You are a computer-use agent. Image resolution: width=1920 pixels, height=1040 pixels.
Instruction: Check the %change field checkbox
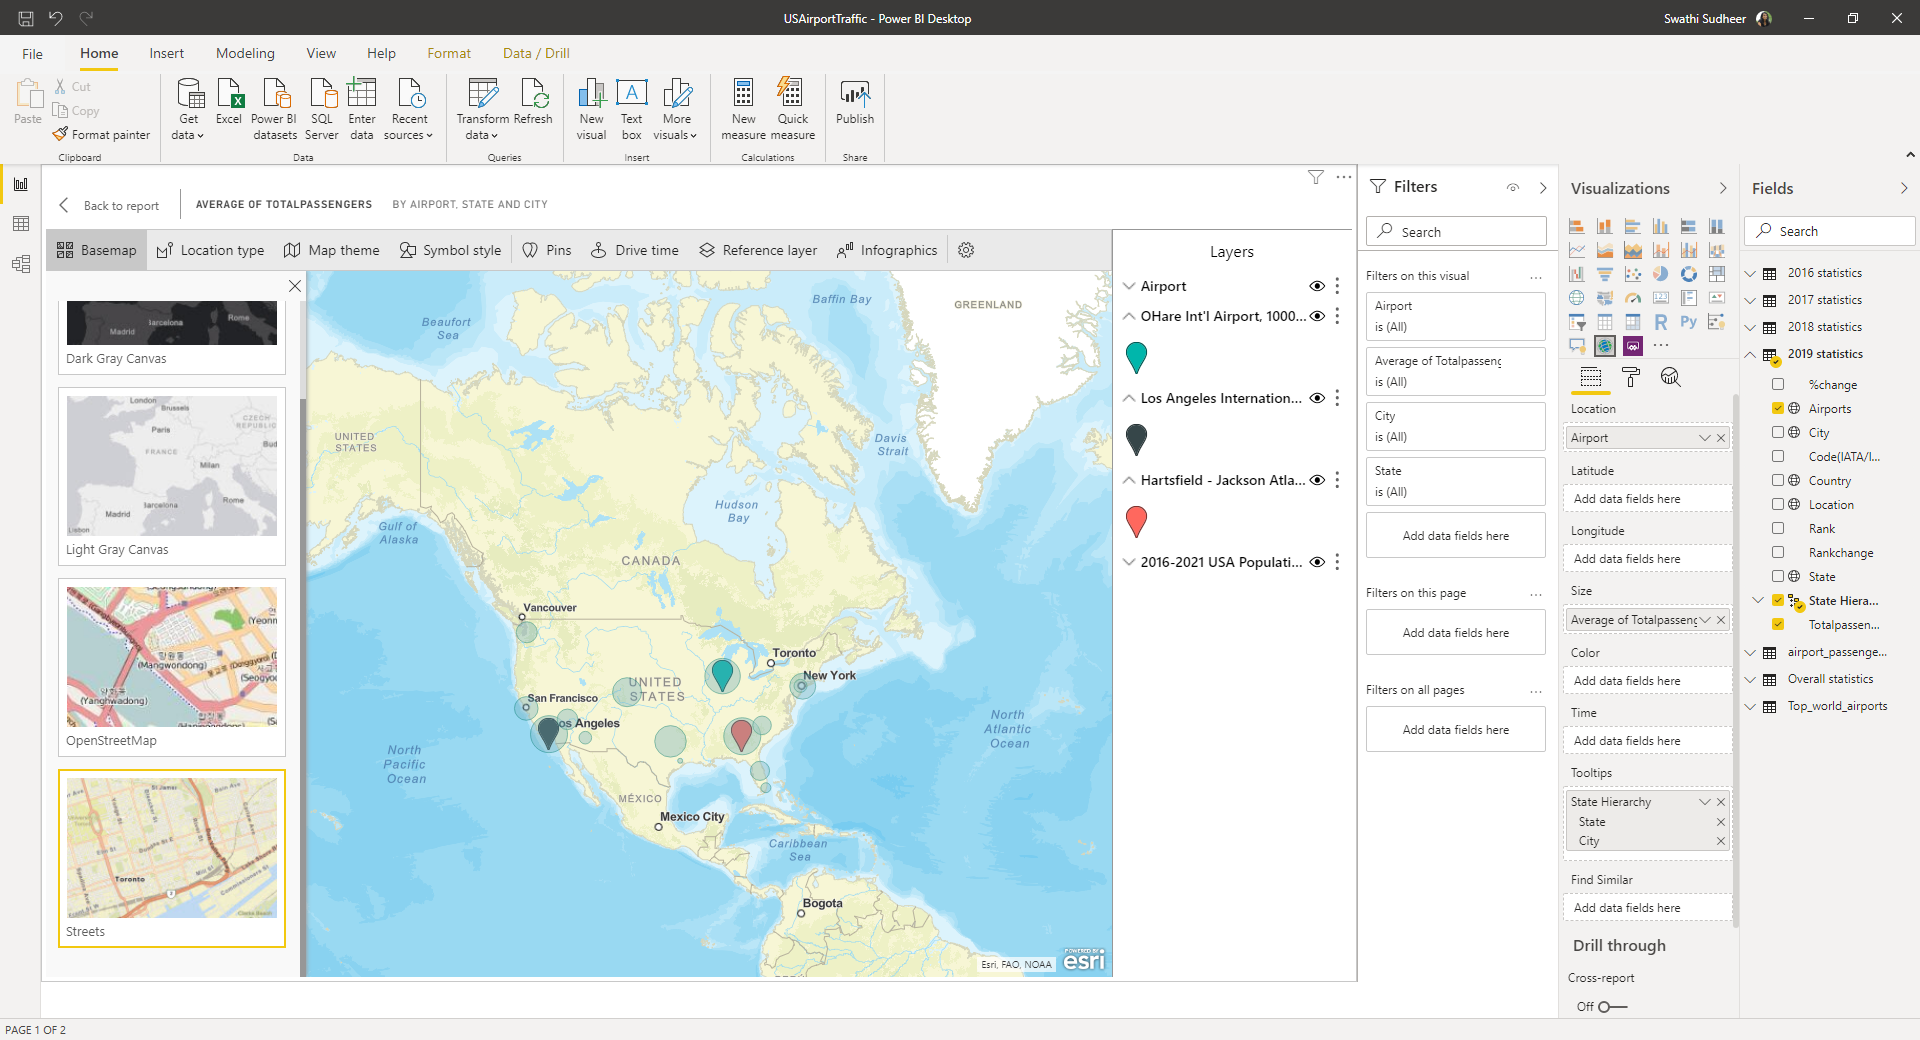click(1778, 384)
